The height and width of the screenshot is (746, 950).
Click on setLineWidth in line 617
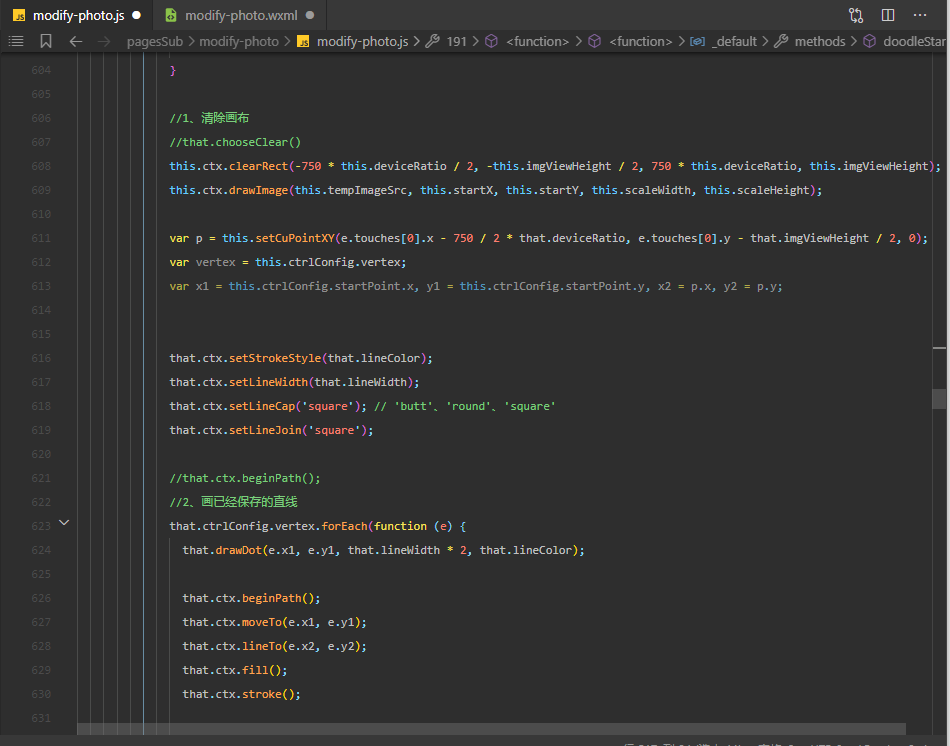[x=268, y=382]
